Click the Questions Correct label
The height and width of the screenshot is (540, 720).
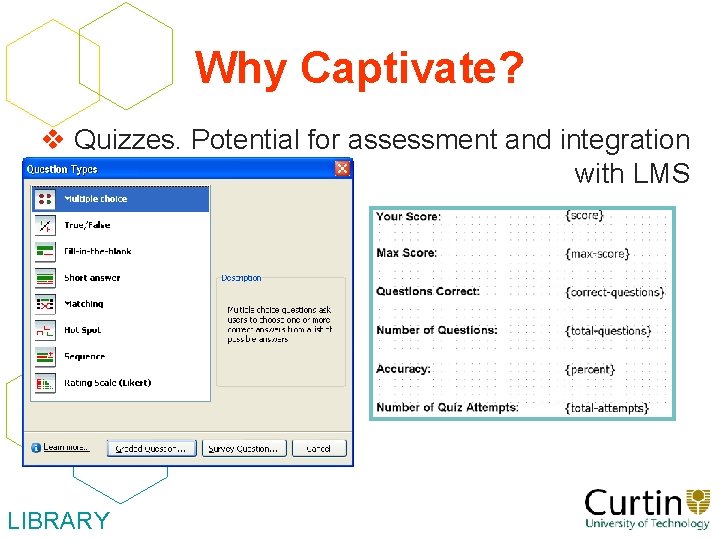coord(428,291)
